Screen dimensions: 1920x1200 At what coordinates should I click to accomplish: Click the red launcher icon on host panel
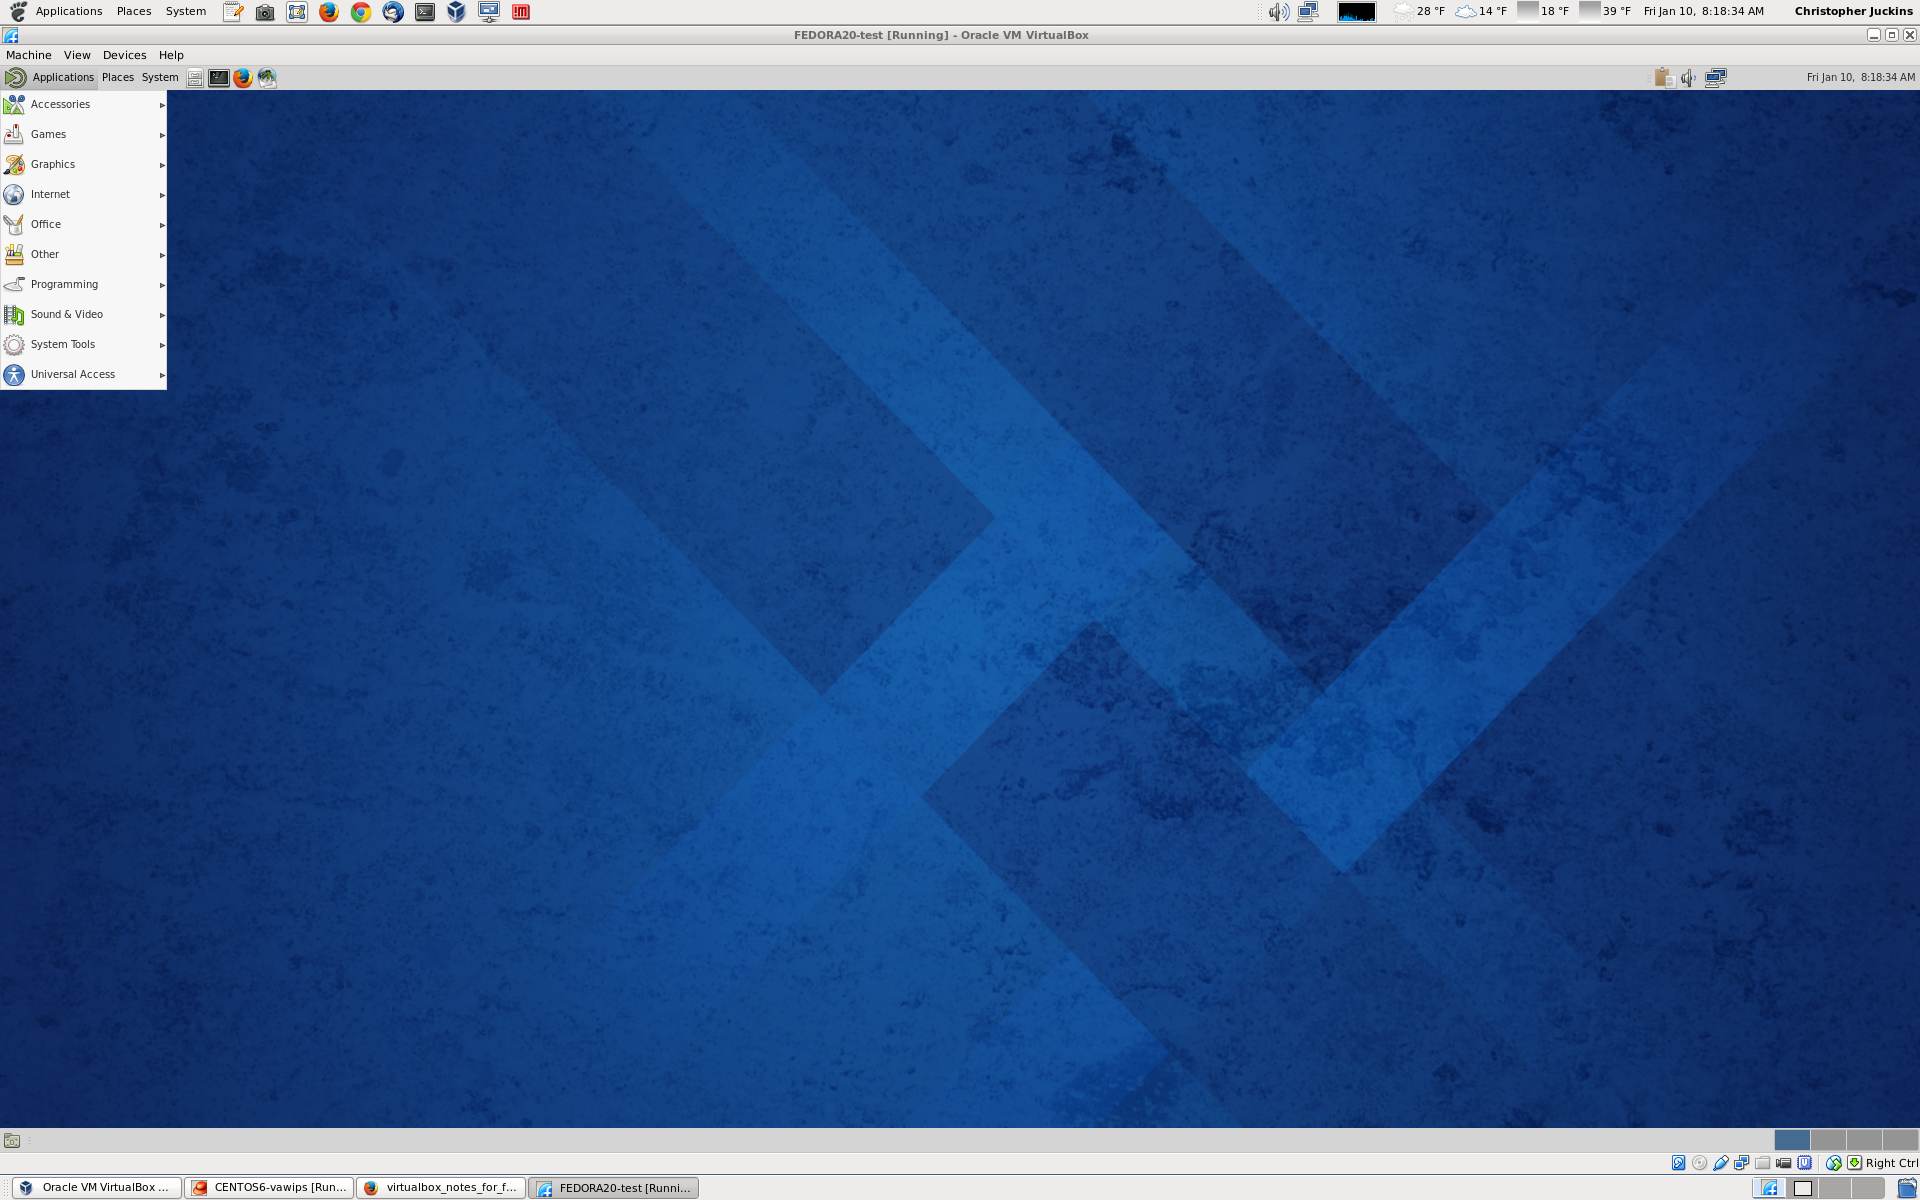point(521,12)
